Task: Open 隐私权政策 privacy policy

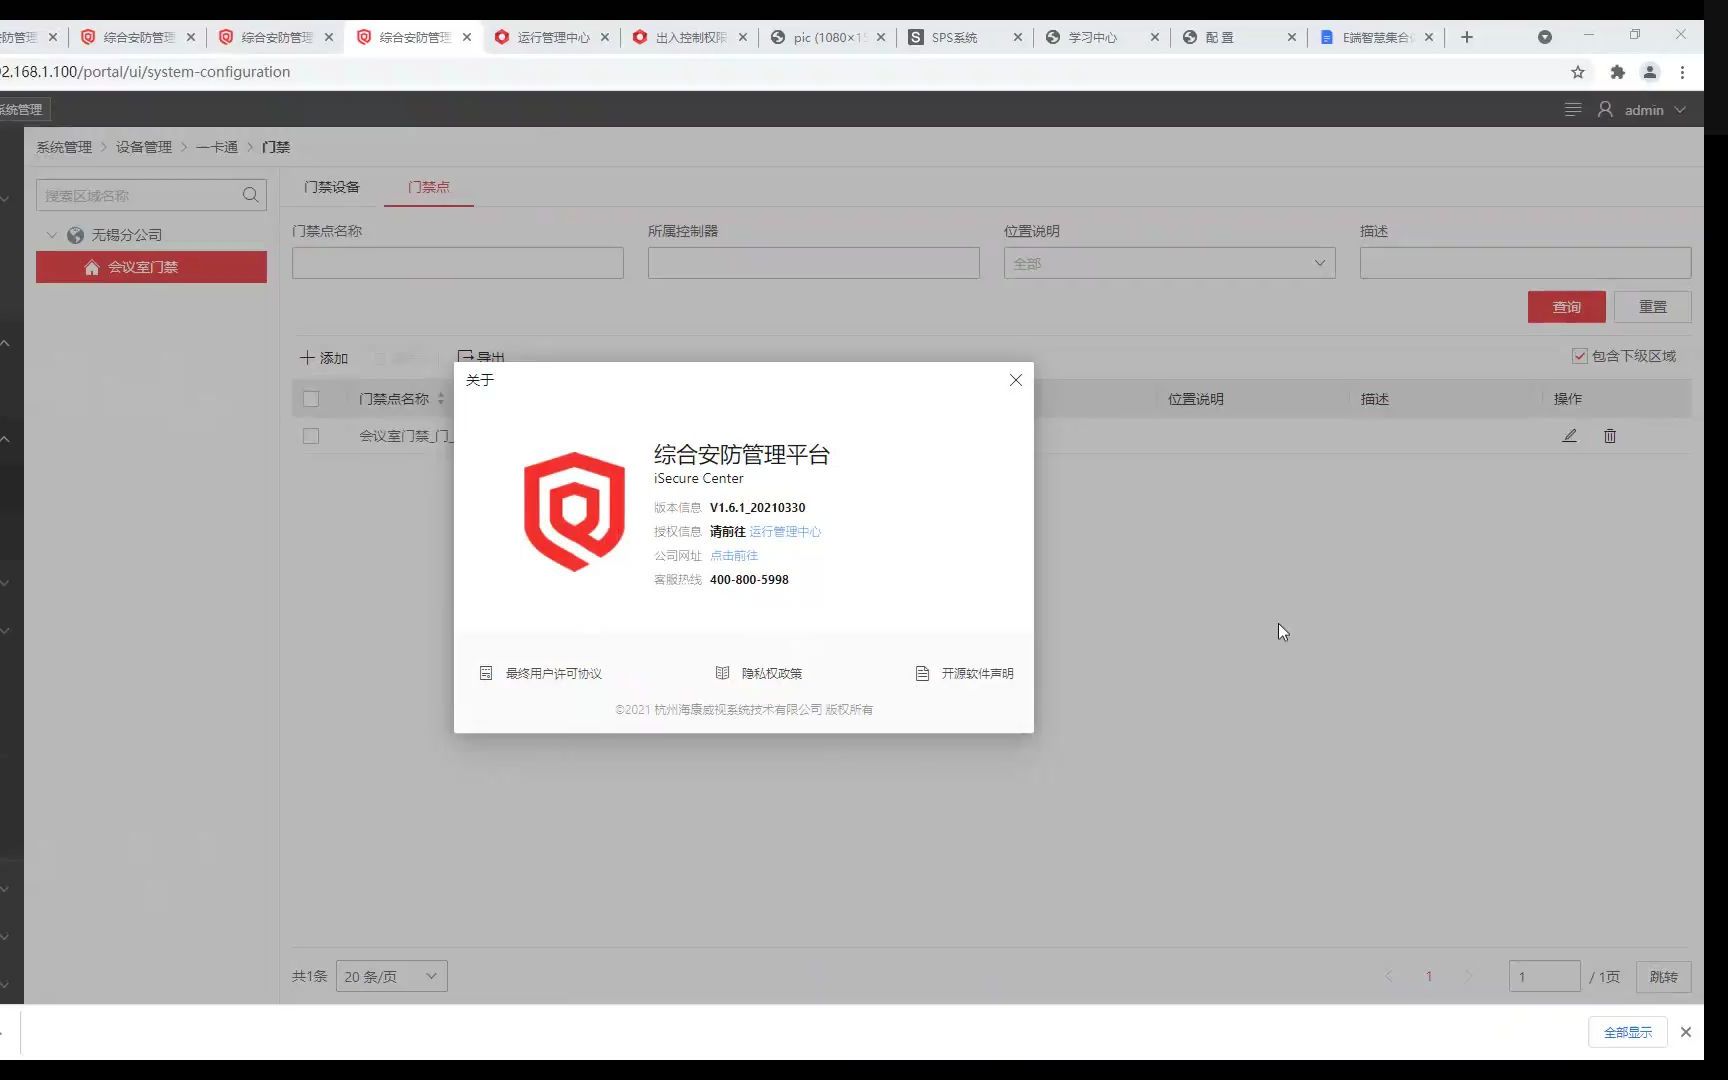Action: pos(759,674)
